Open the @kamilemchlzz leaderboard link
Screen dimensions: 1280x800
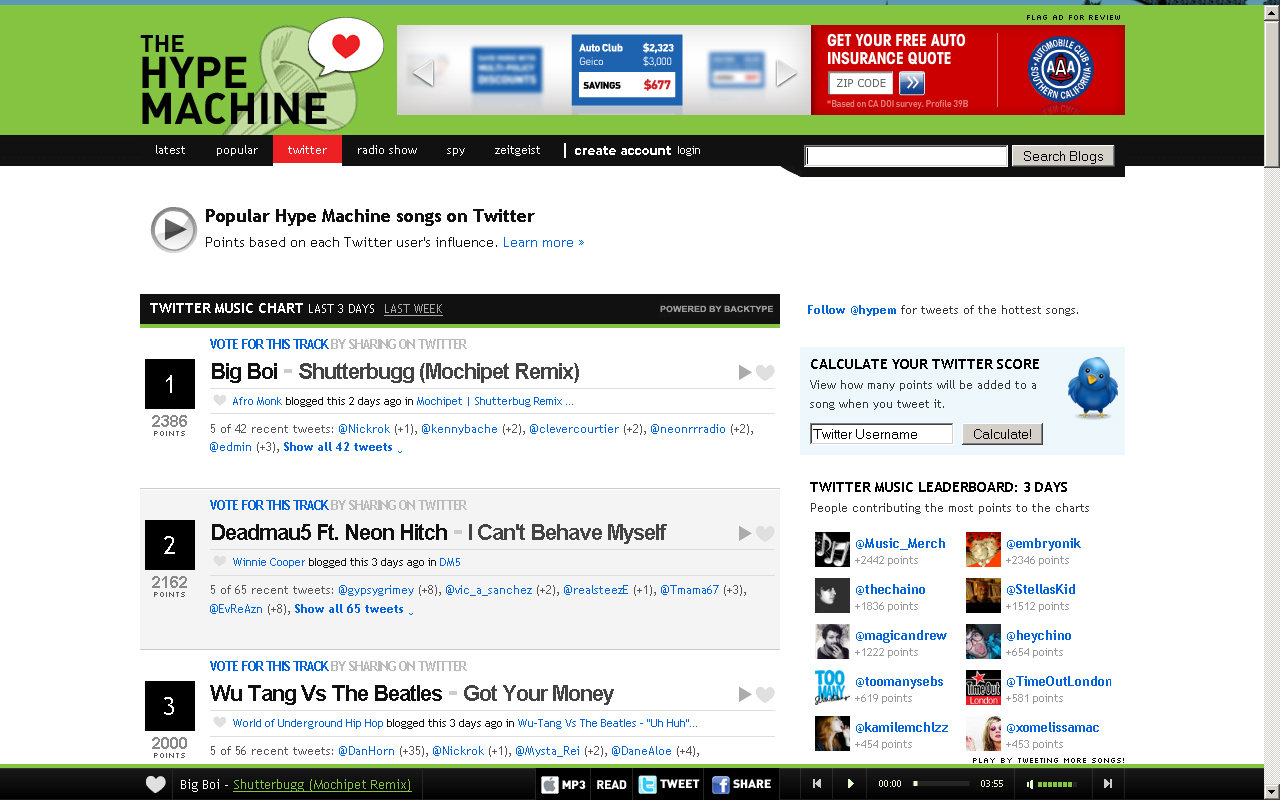tap(902, 727)
